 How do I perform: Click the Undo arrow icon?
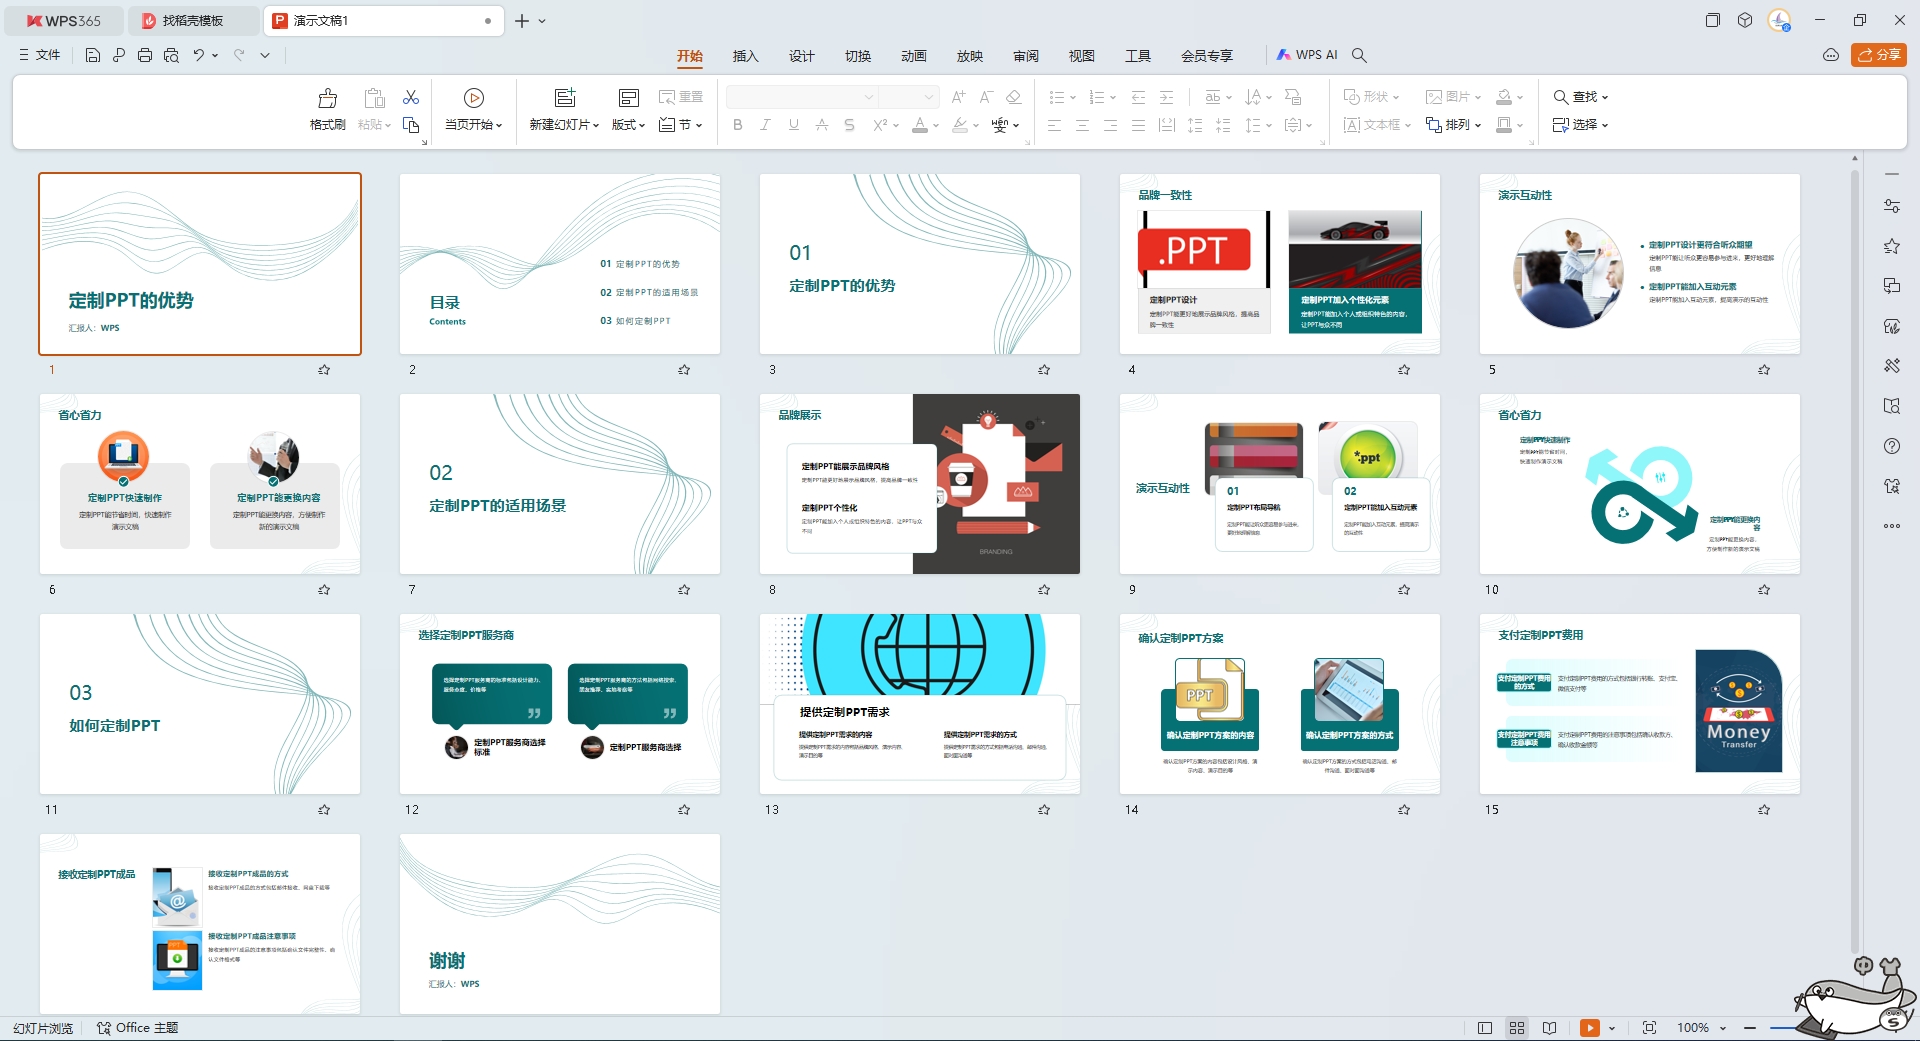coord(199,55)
